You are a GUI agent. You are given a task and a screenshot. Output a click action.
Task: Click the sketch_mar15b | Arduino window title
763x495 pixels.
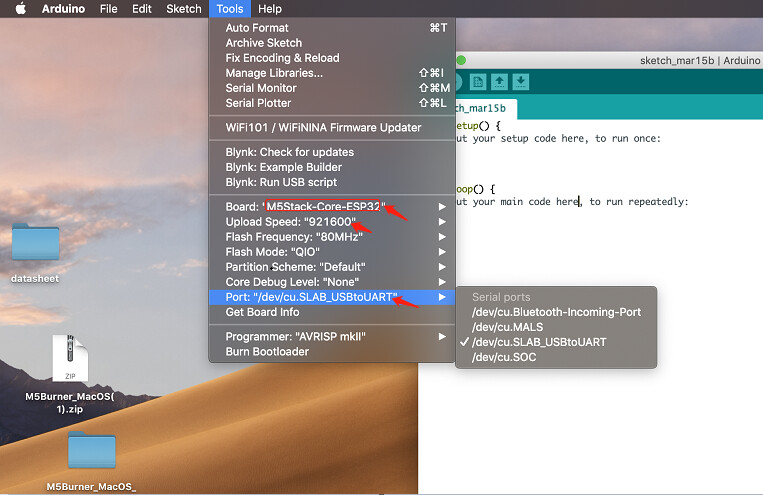click(x=700, y=60)
